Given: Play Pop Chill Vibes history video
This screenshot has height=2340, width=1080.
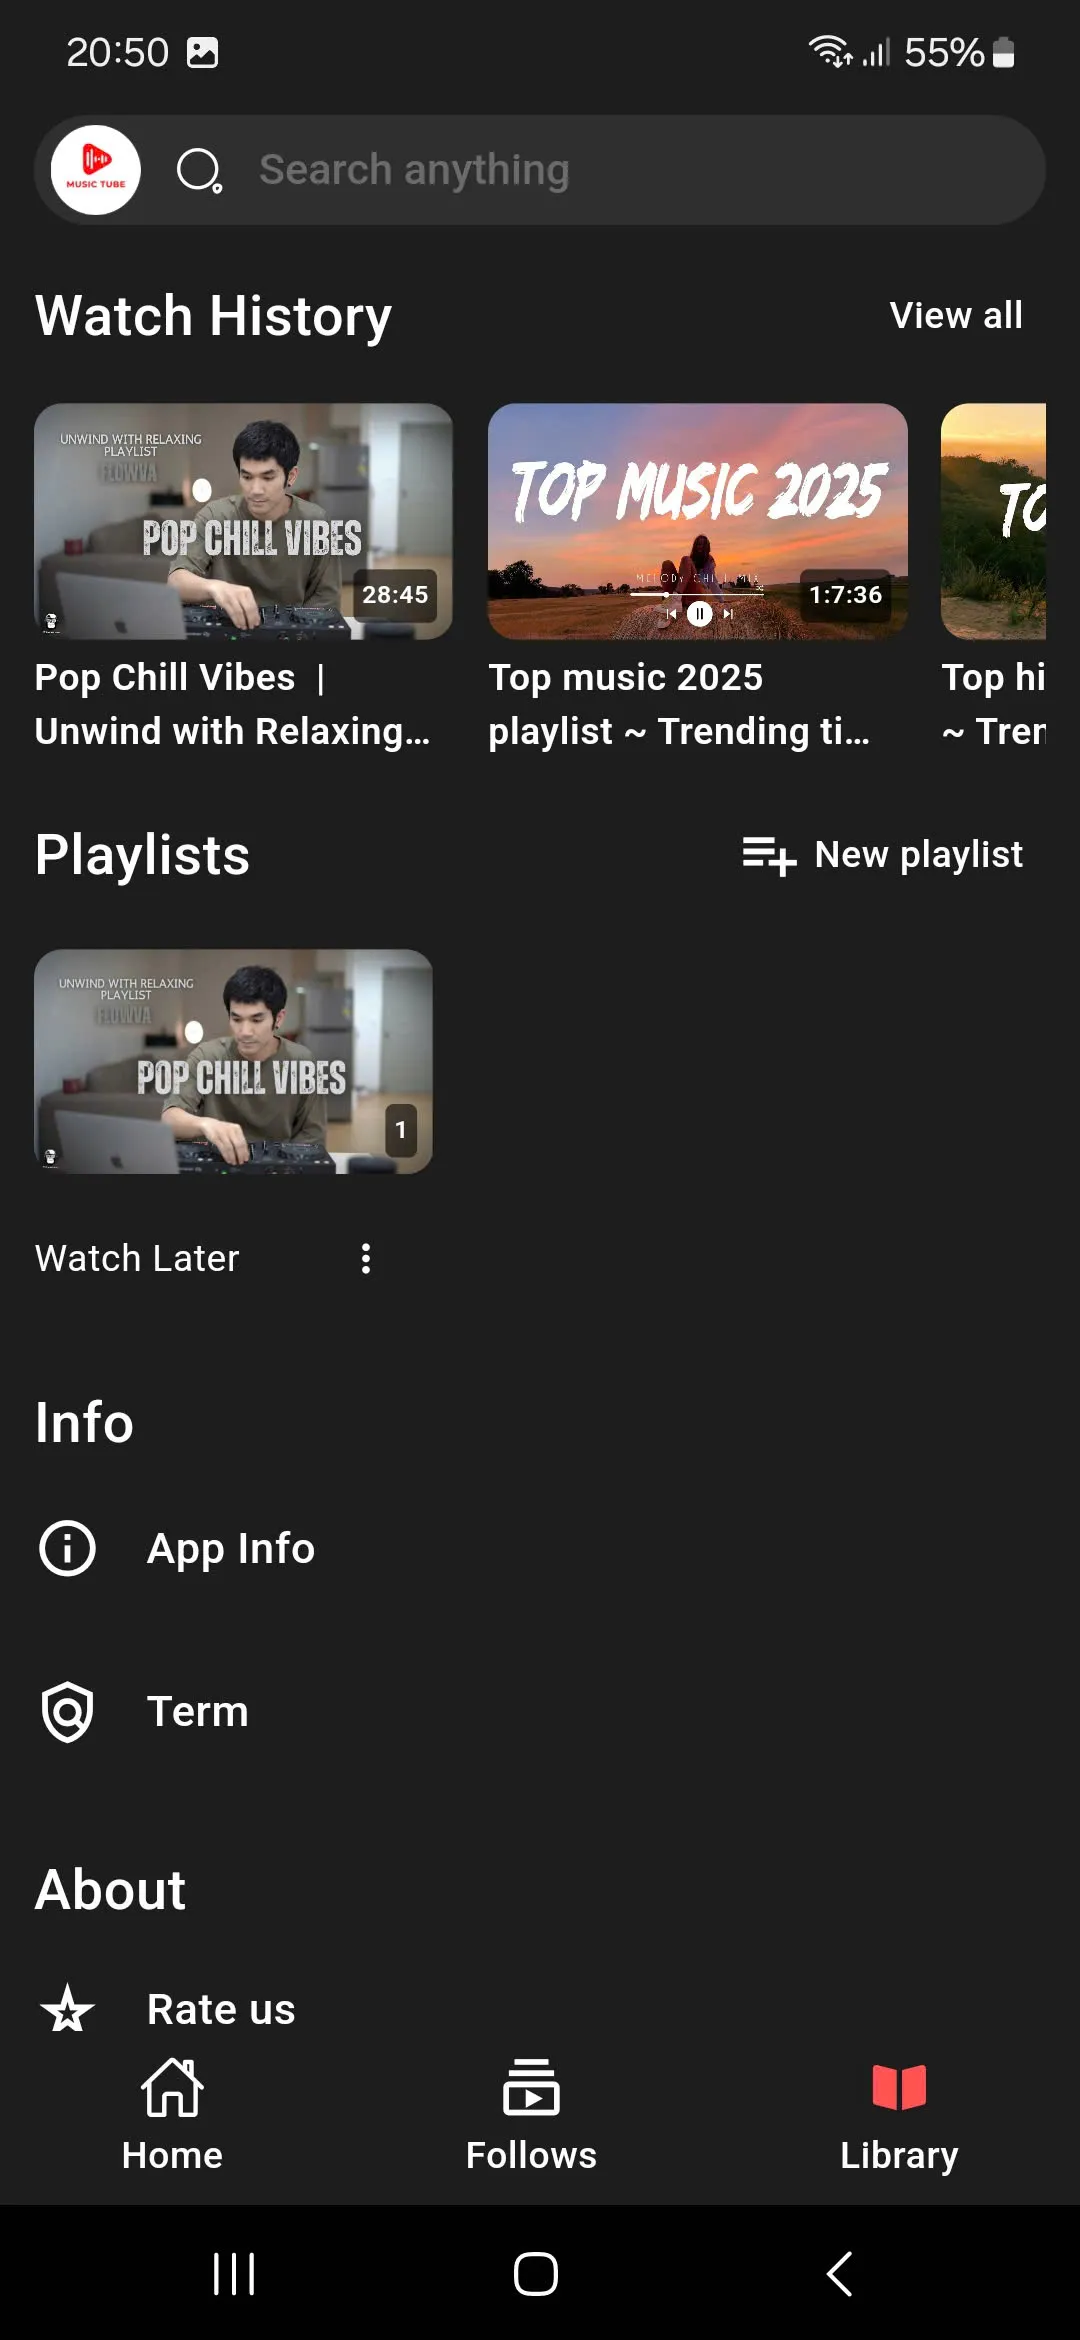Looking at the screenshot, I should pos(243,522).
